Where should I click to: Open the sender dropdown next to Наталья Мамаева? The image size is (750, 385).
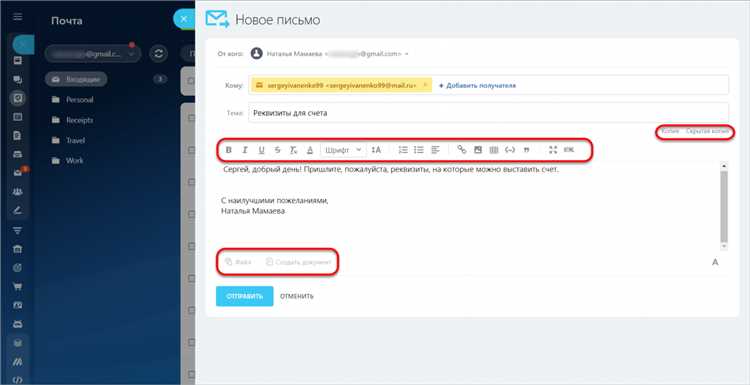[x=407, y=54]
